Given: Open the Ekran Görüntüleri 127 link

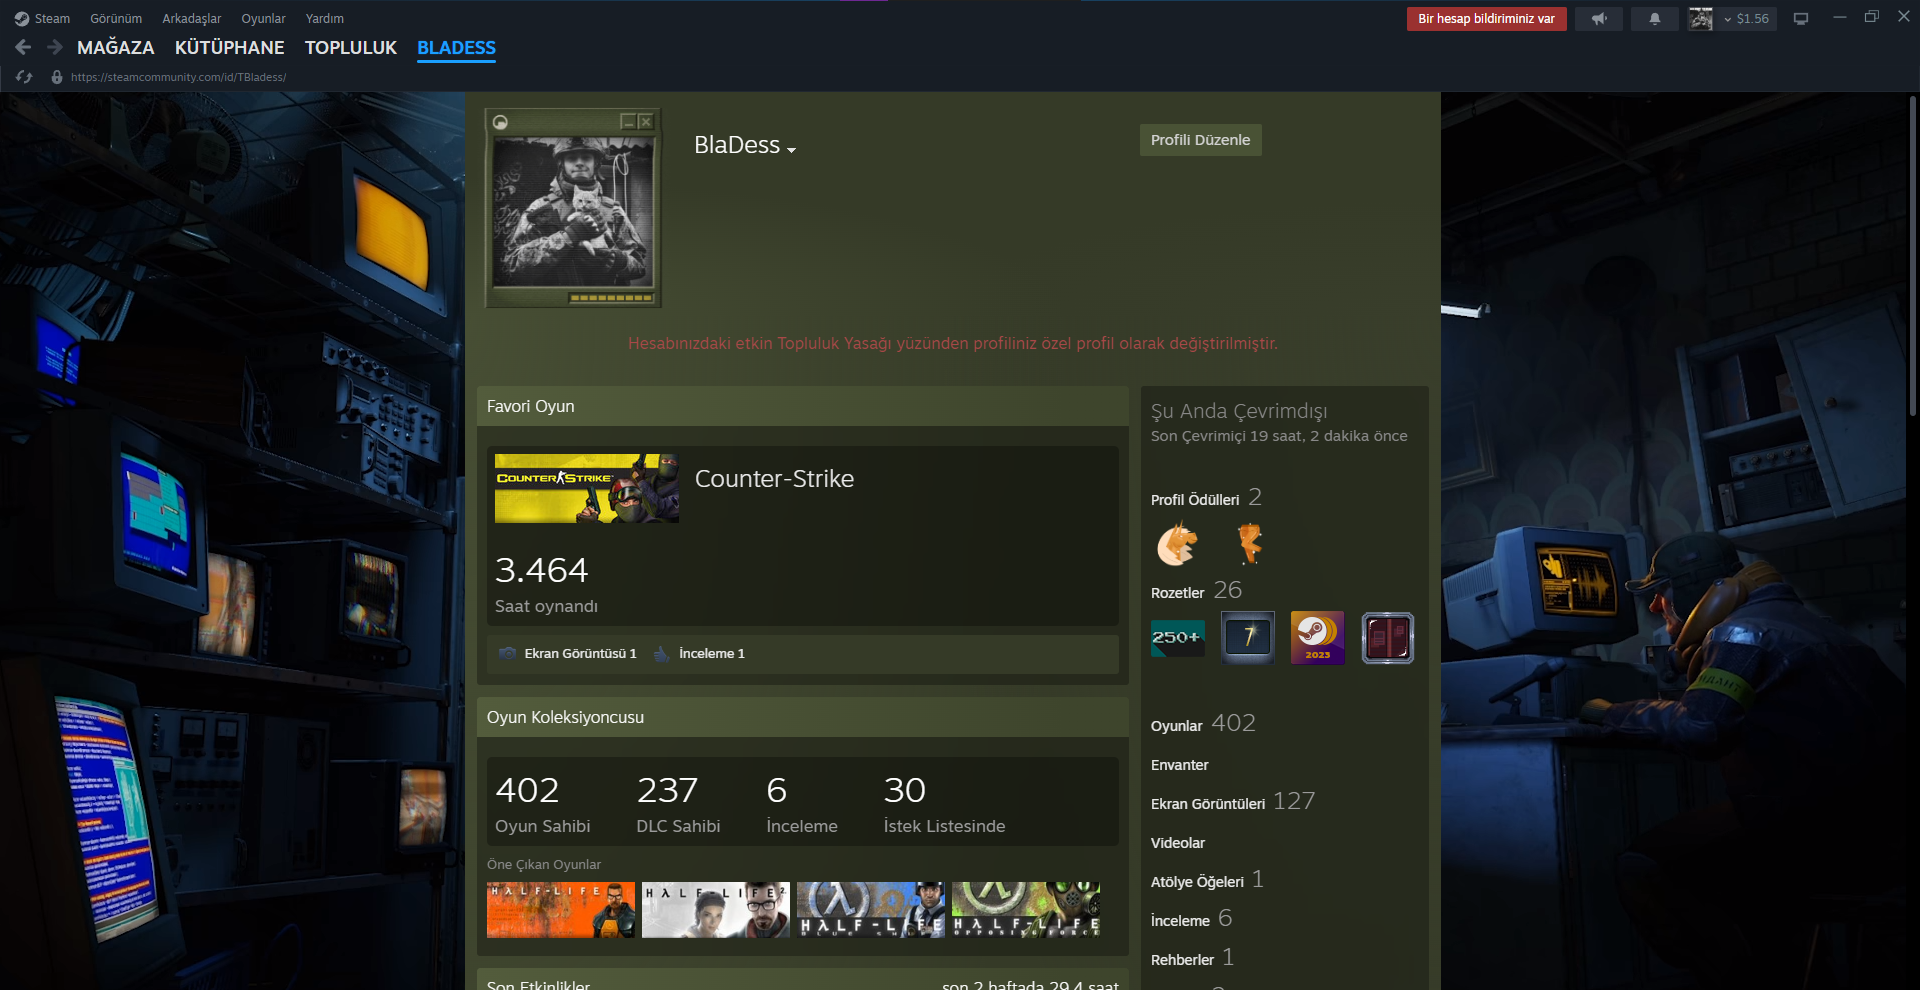Looking at the screenshot, I should (x=1233, y=802).
